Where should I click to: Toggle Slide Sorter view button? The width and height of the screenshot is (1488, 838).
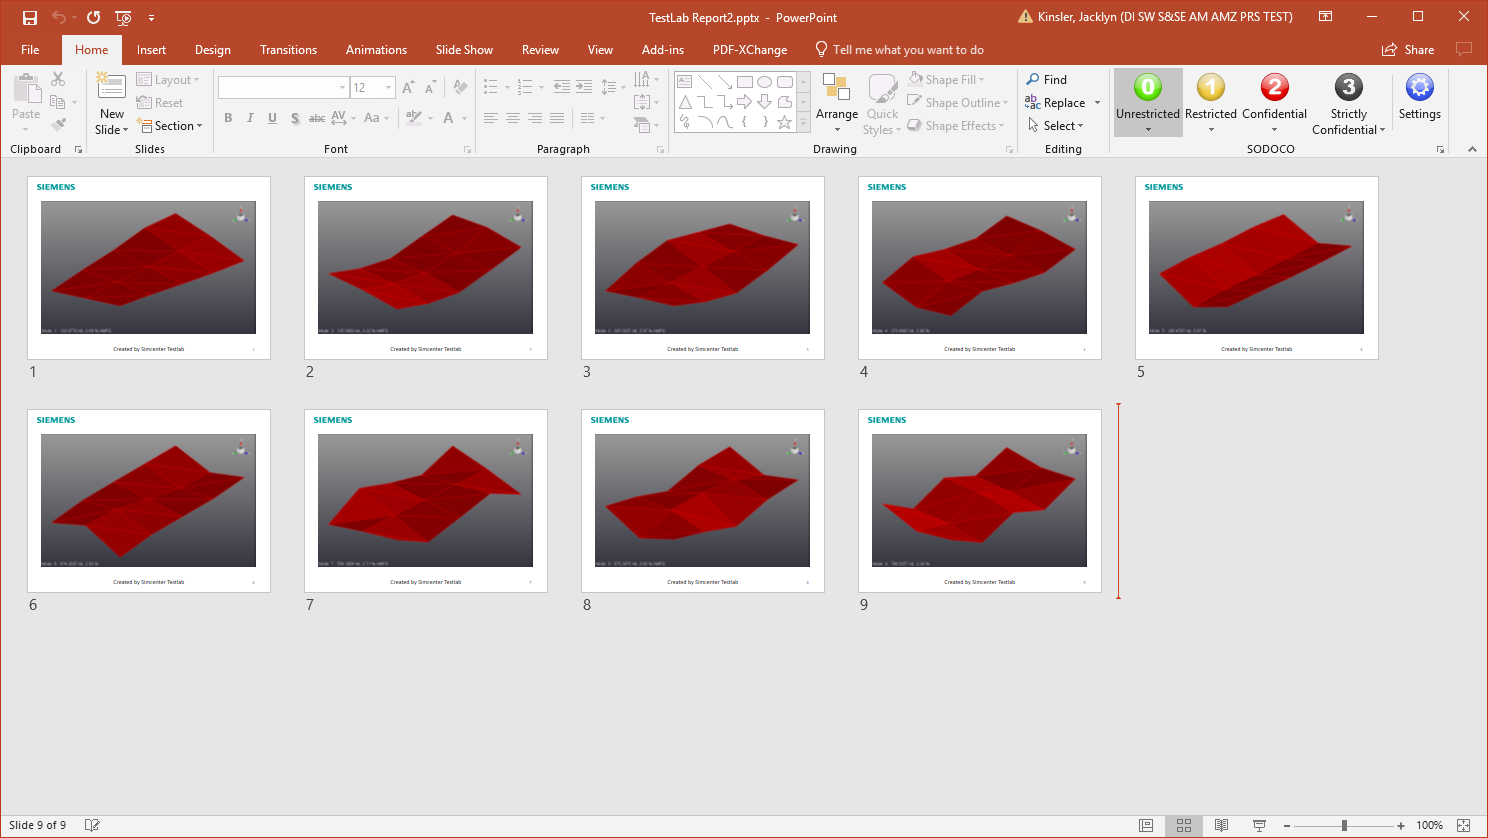click(1183, 825)
